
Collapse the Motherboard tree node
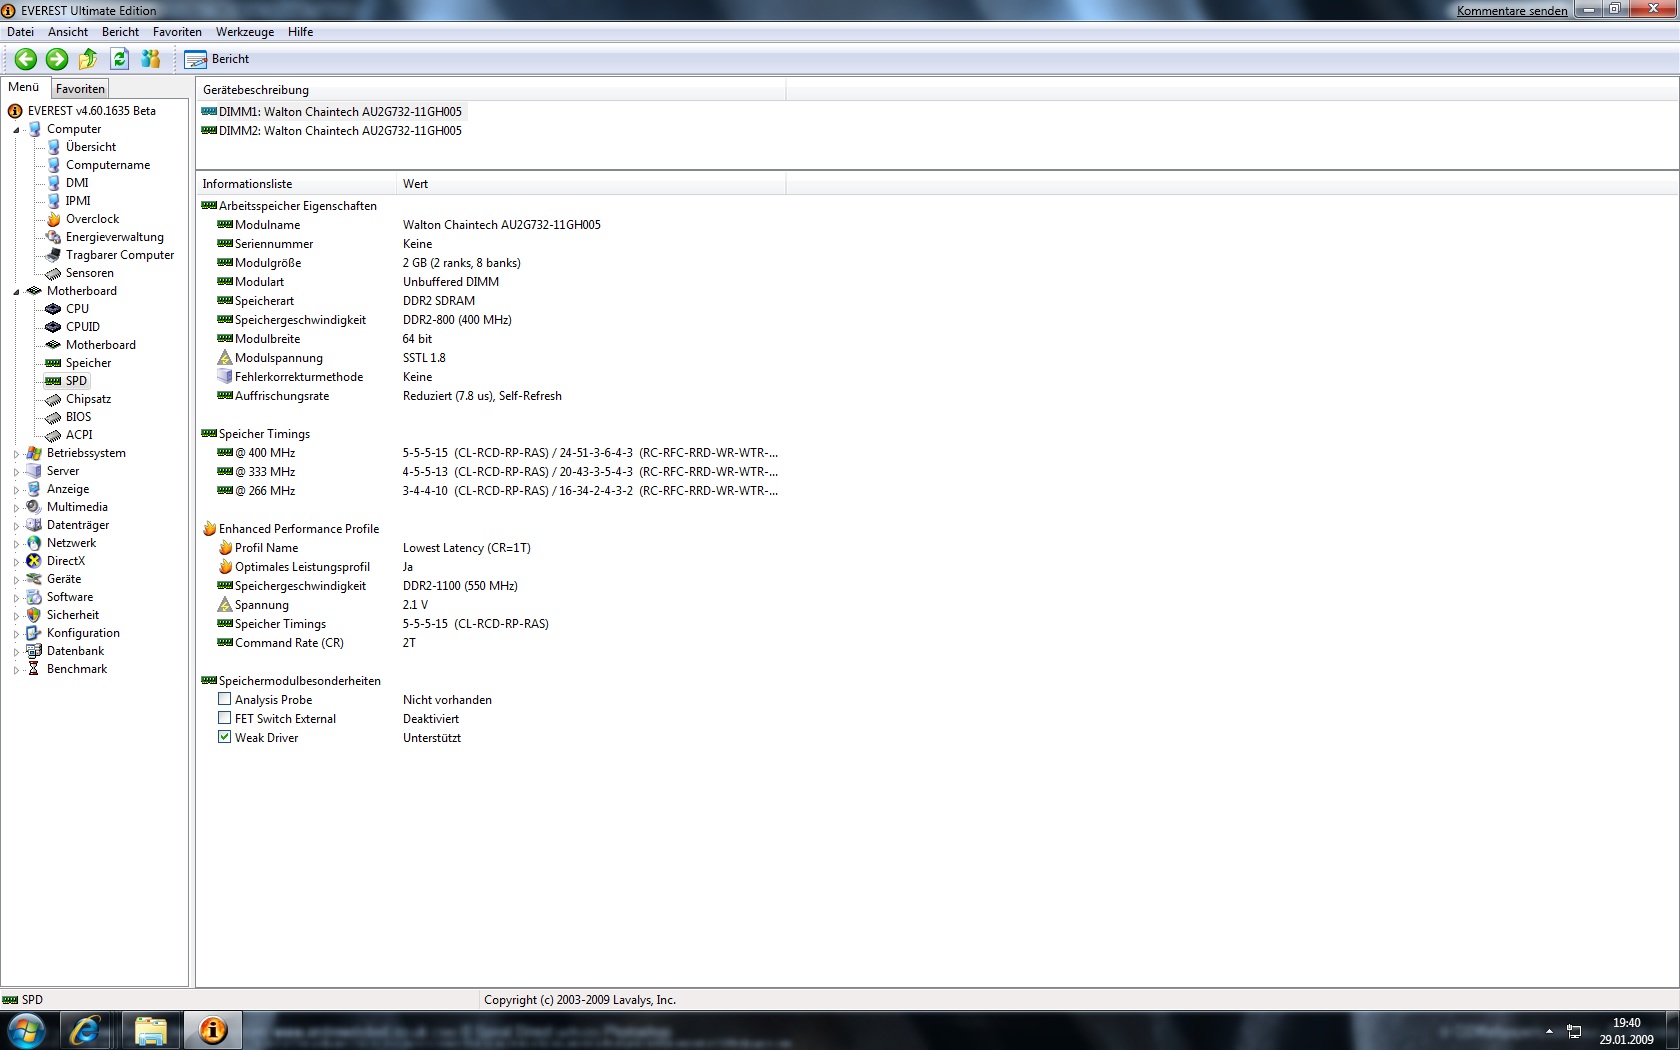point(16,292)
